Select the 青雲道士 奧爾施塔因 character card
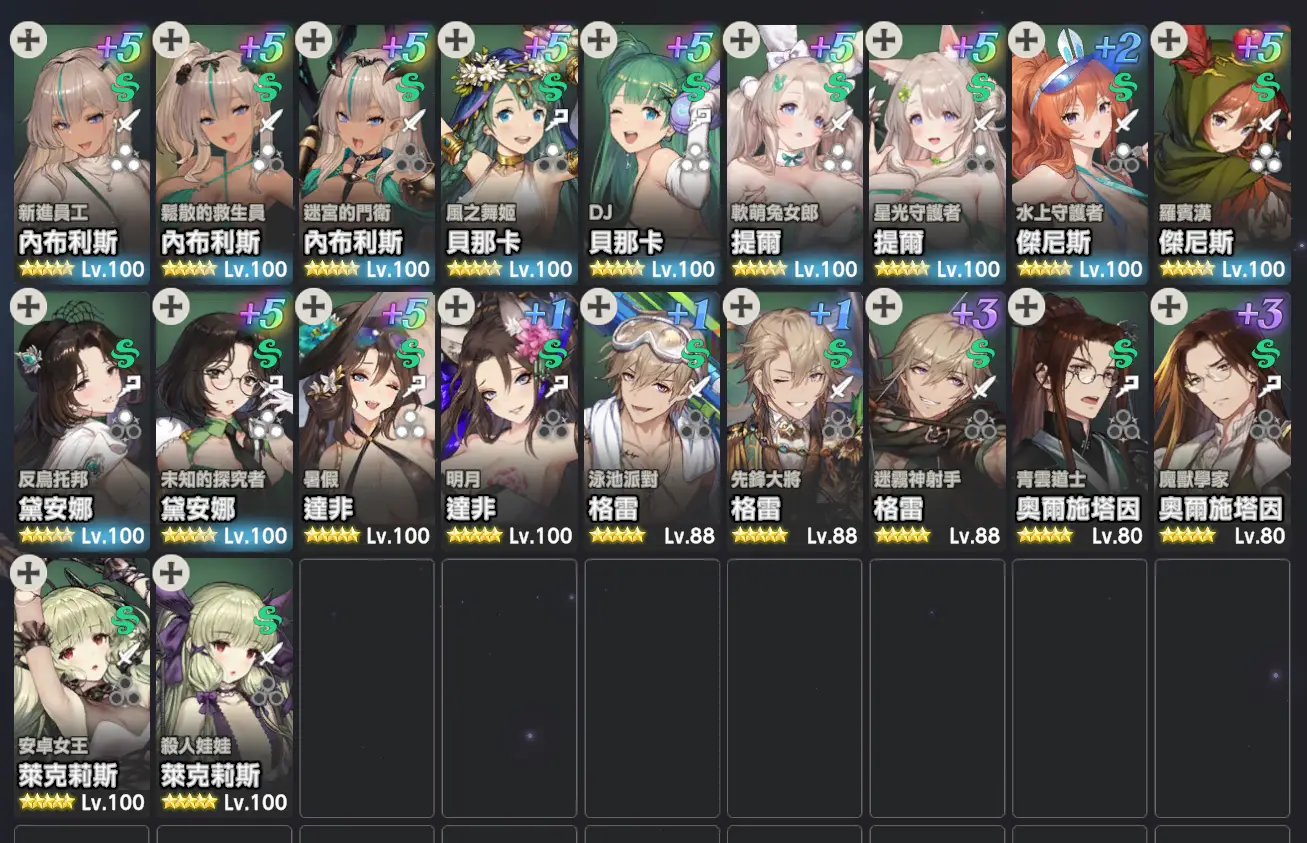Viewport: 1307px width, 843px height. [x=1080, y=421]
